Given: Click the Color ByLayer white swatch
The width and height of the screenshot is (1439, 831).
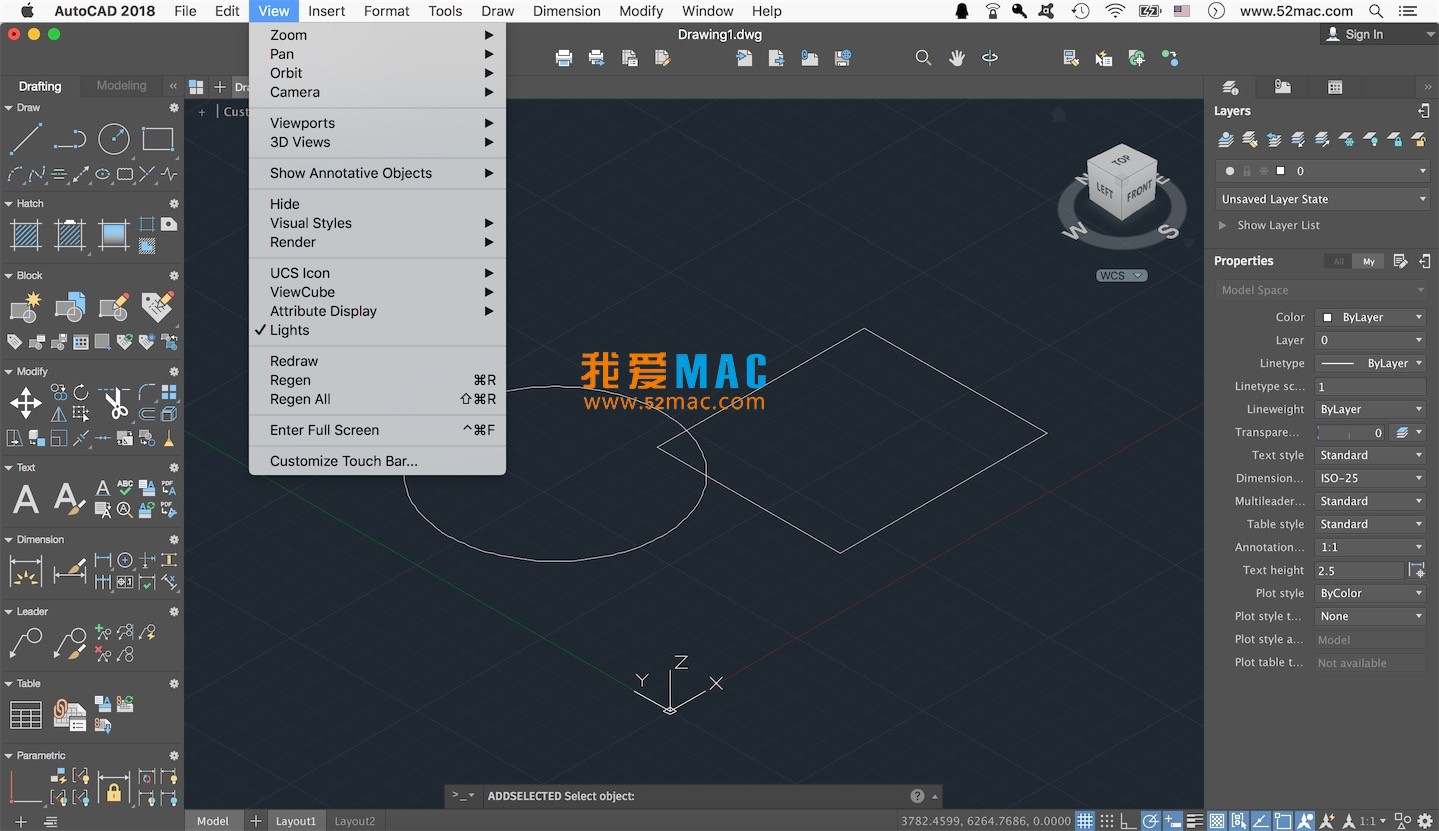Looking at the screenshot, I should click(x=1328, y=317).
